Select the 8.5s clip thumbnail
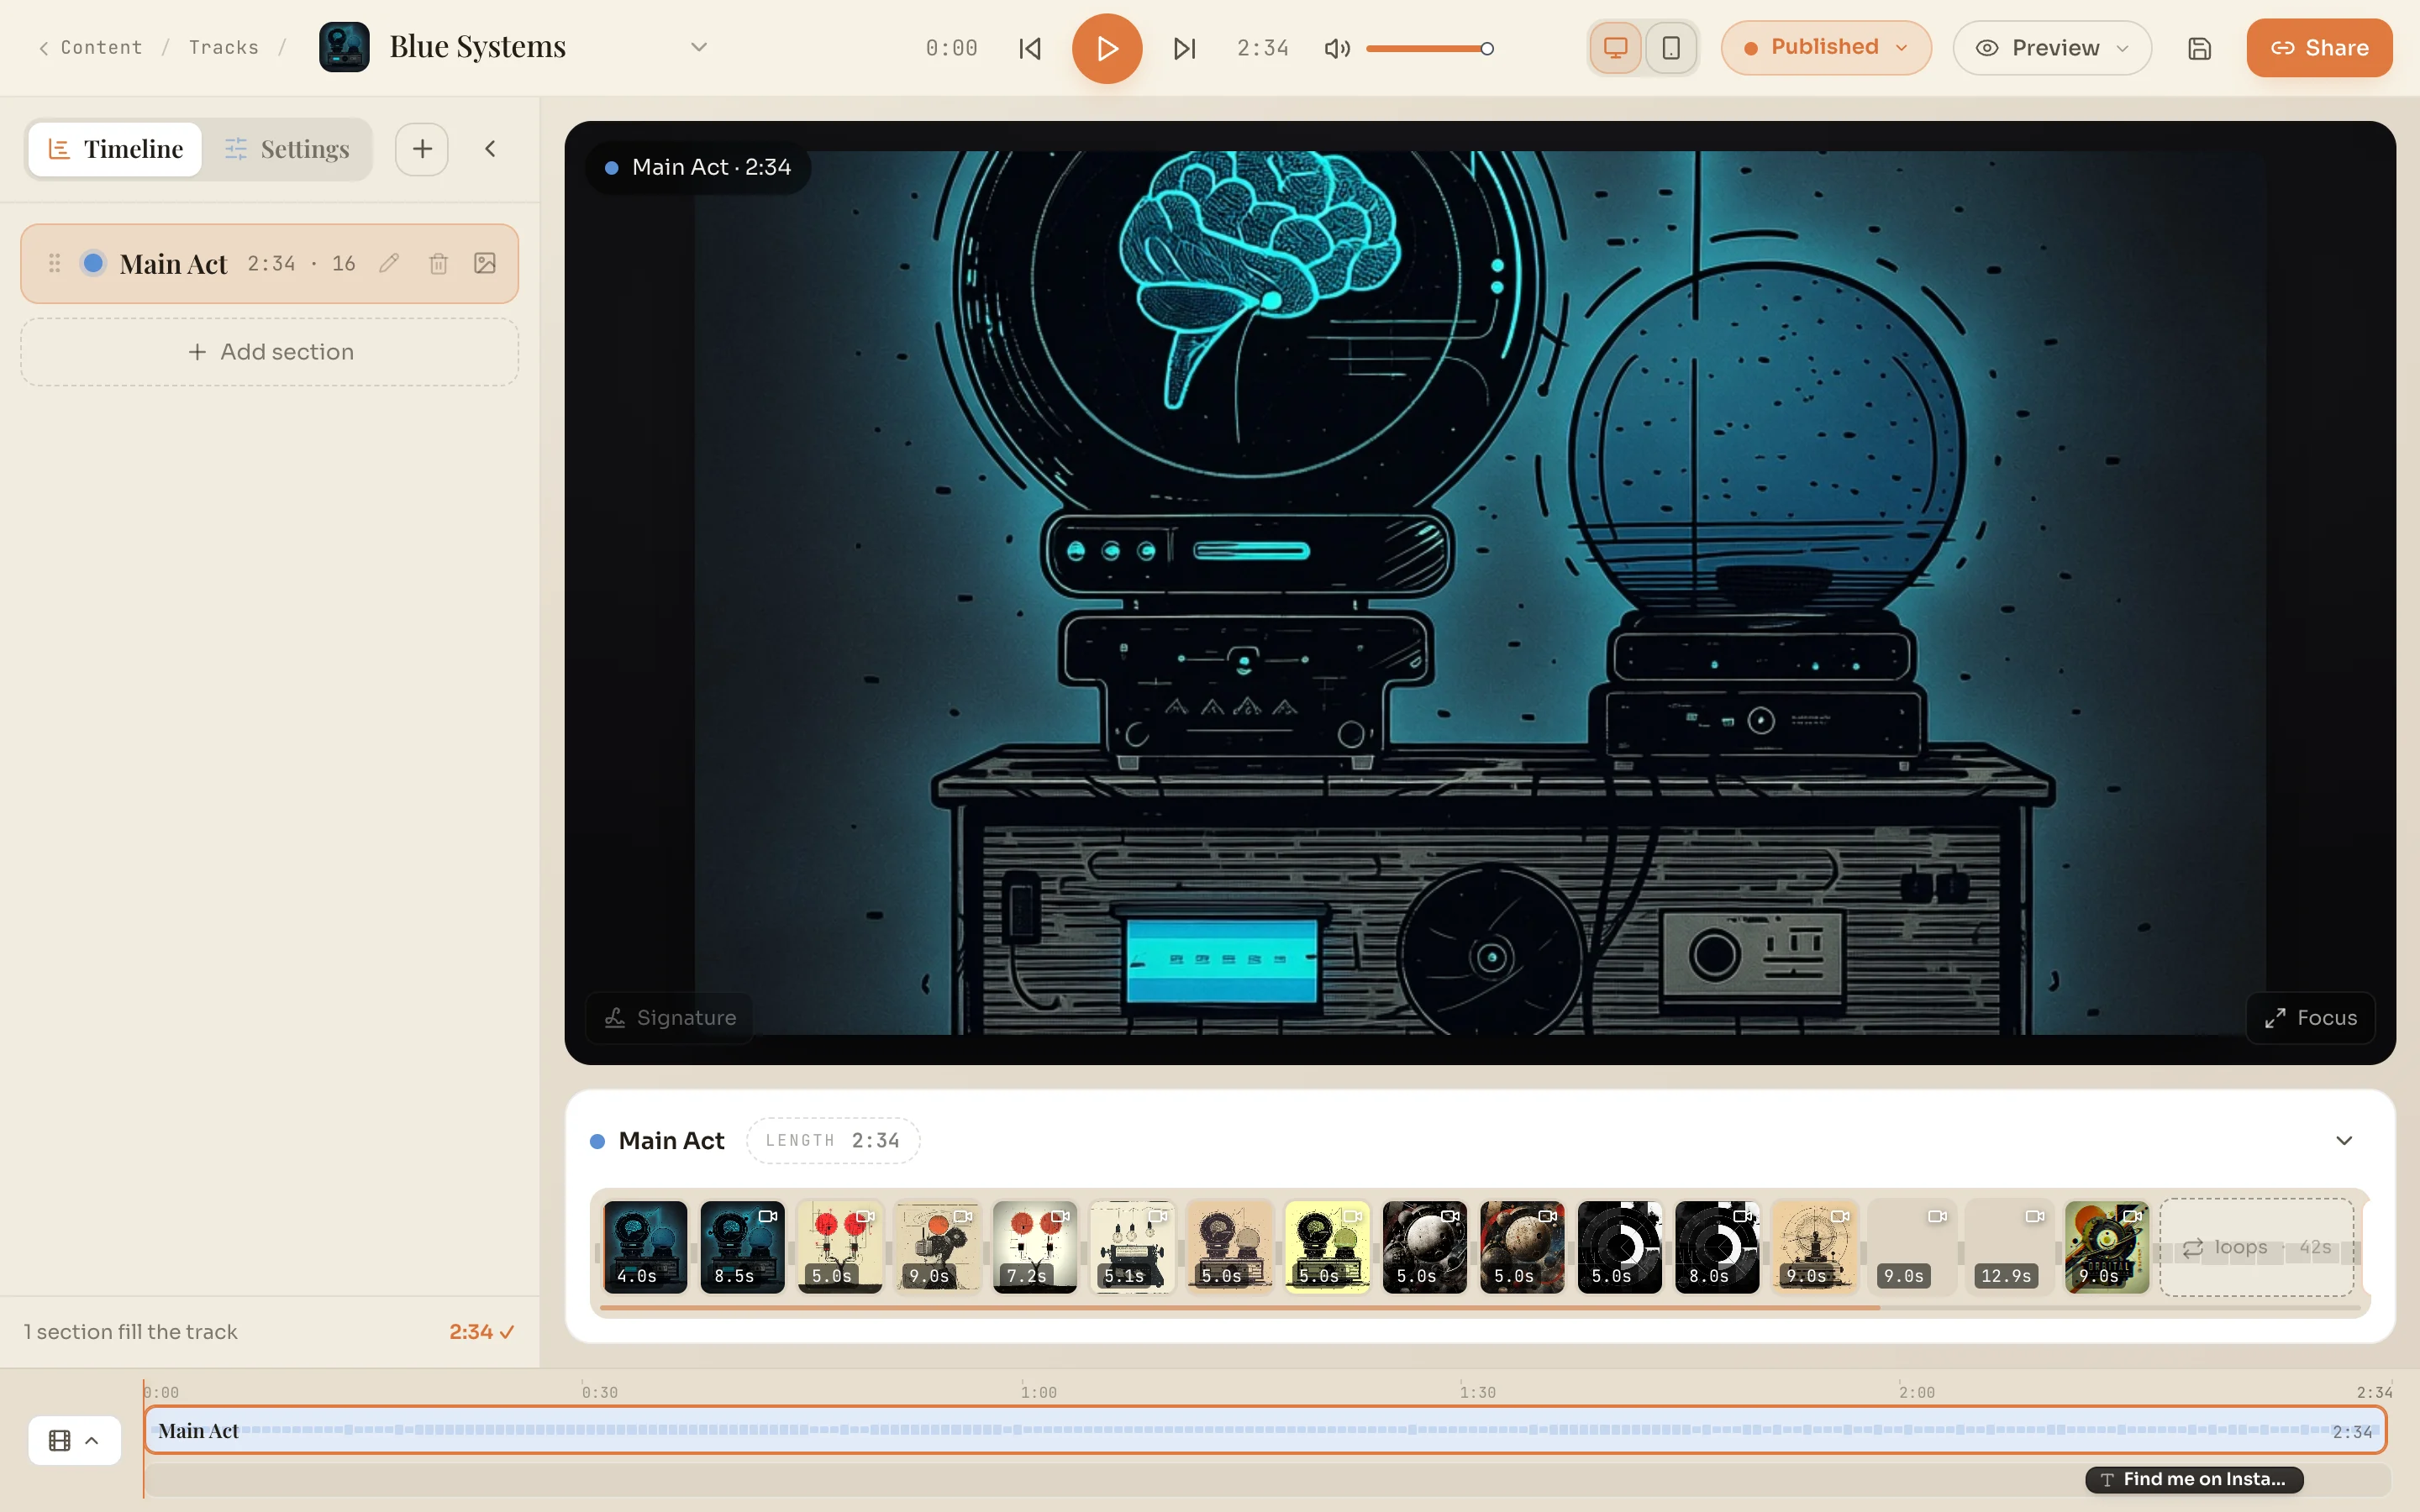The image size is (2420, 1512). point(743,1247)
